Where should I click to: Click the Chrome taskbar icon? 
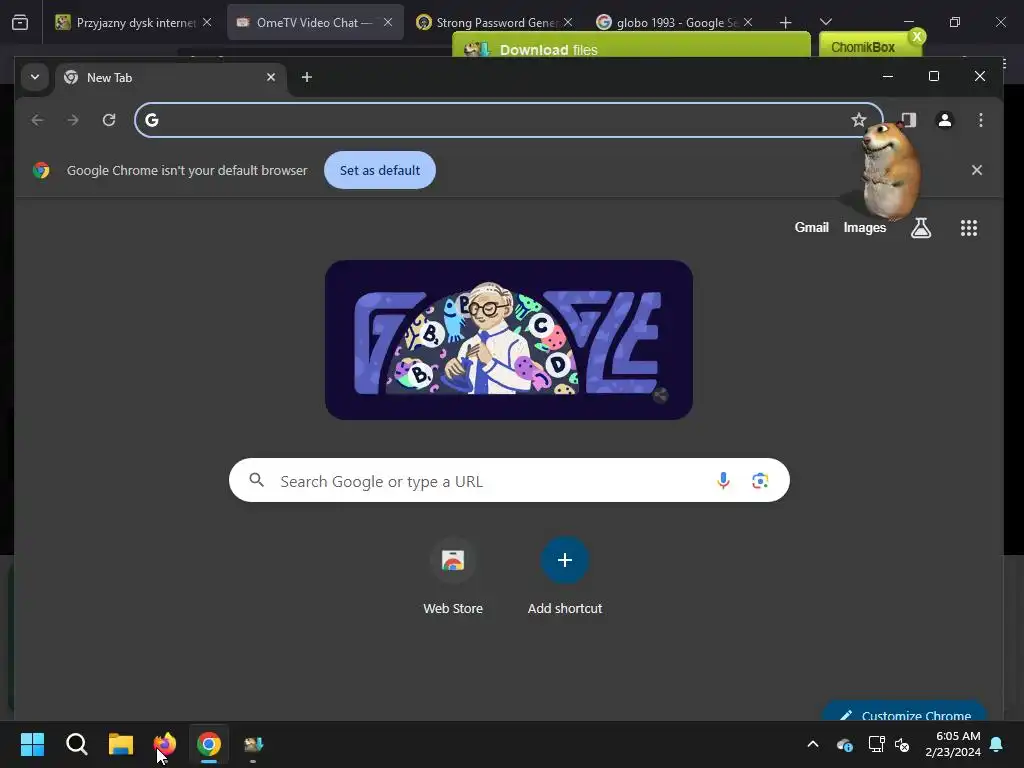click(209, 744)
